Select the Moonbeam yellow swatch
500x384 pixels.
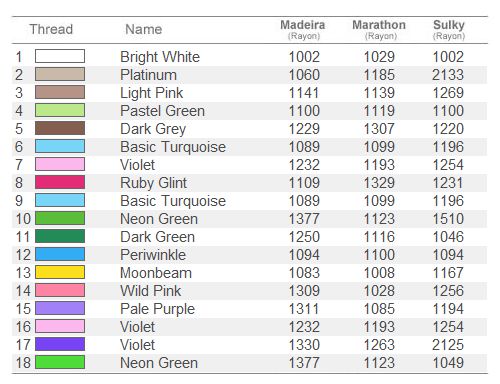tap(60, 272)
